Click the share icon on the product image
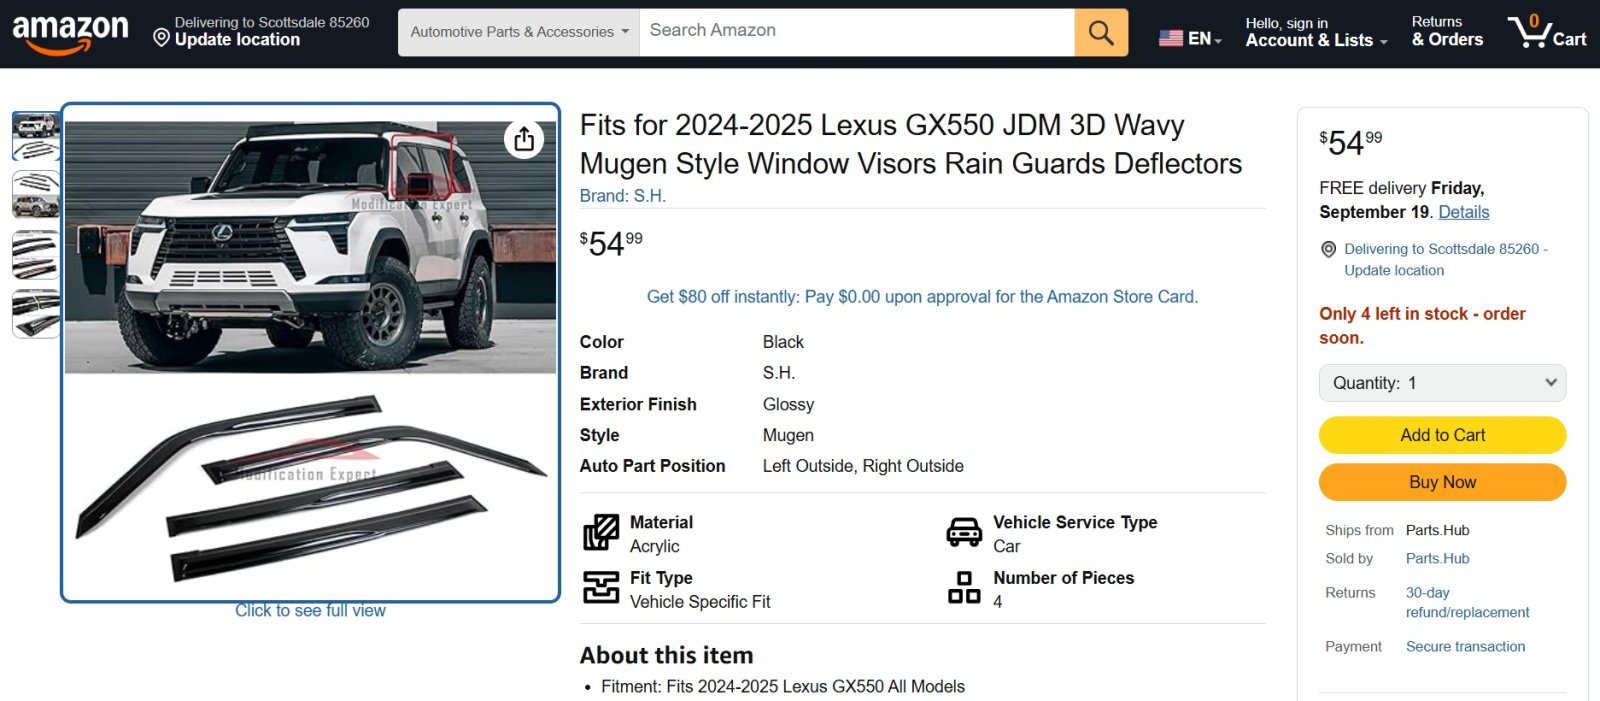 point(521,140)
